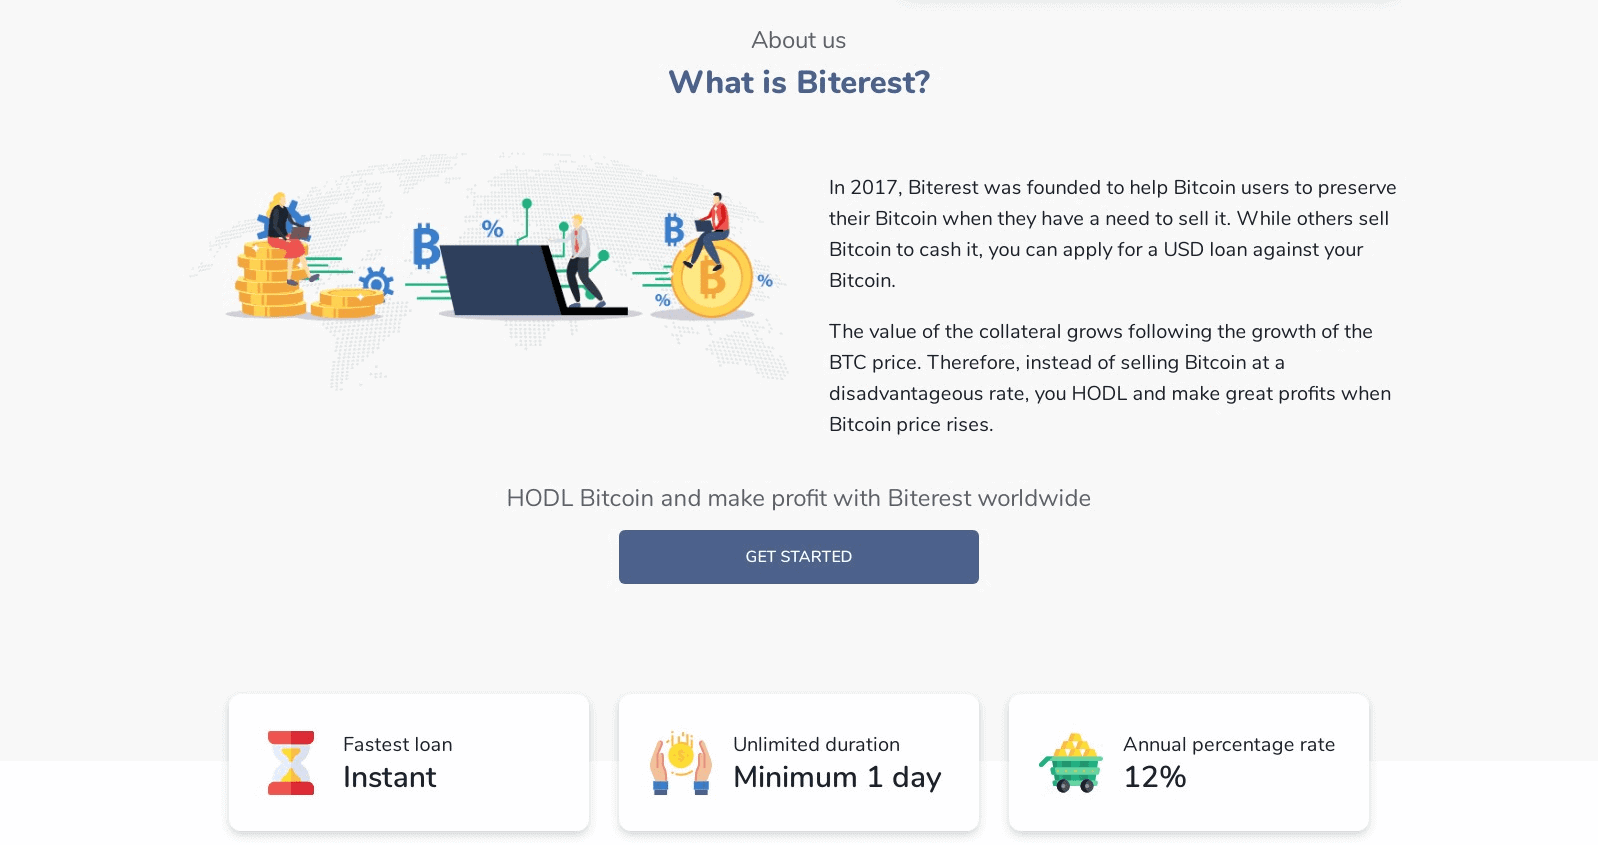1598x845 pixels.
Task: Click the person sitting on gold Bitcoin
Action: pyautogui.click(x=708, y=228)
